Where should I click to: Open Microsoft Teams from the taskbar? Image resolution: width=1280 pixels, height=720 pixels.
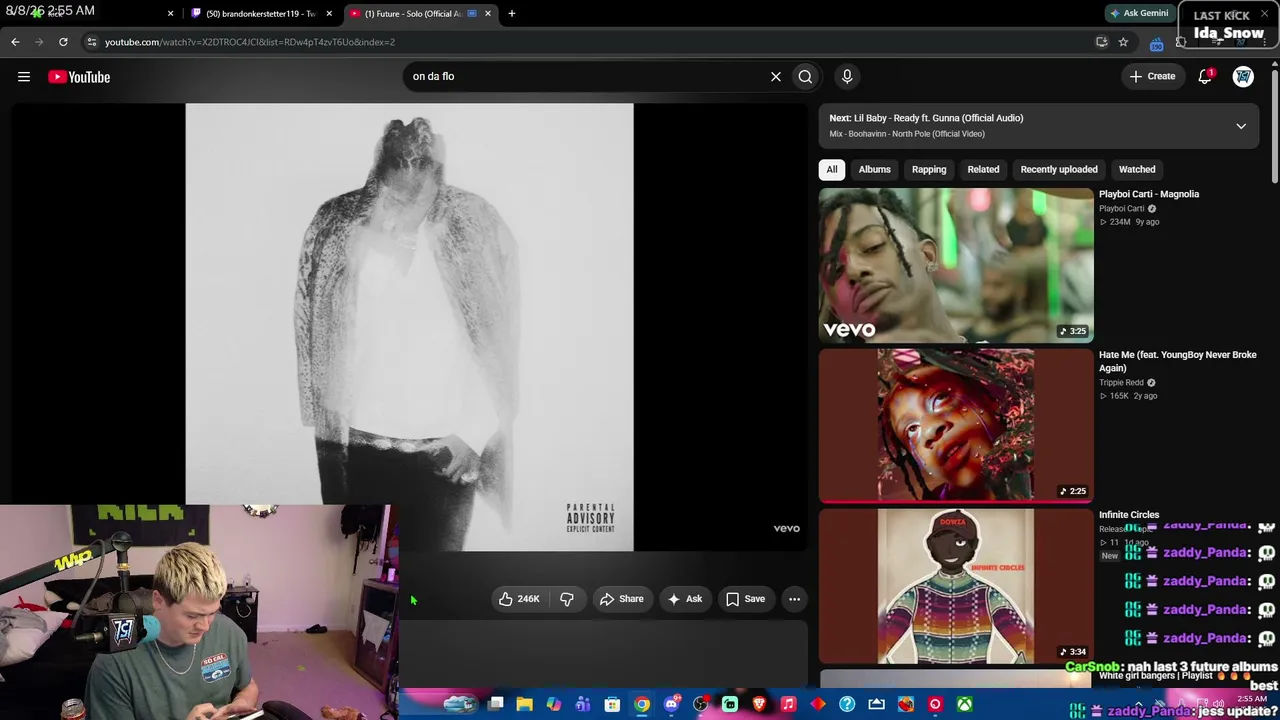(583, 705)
